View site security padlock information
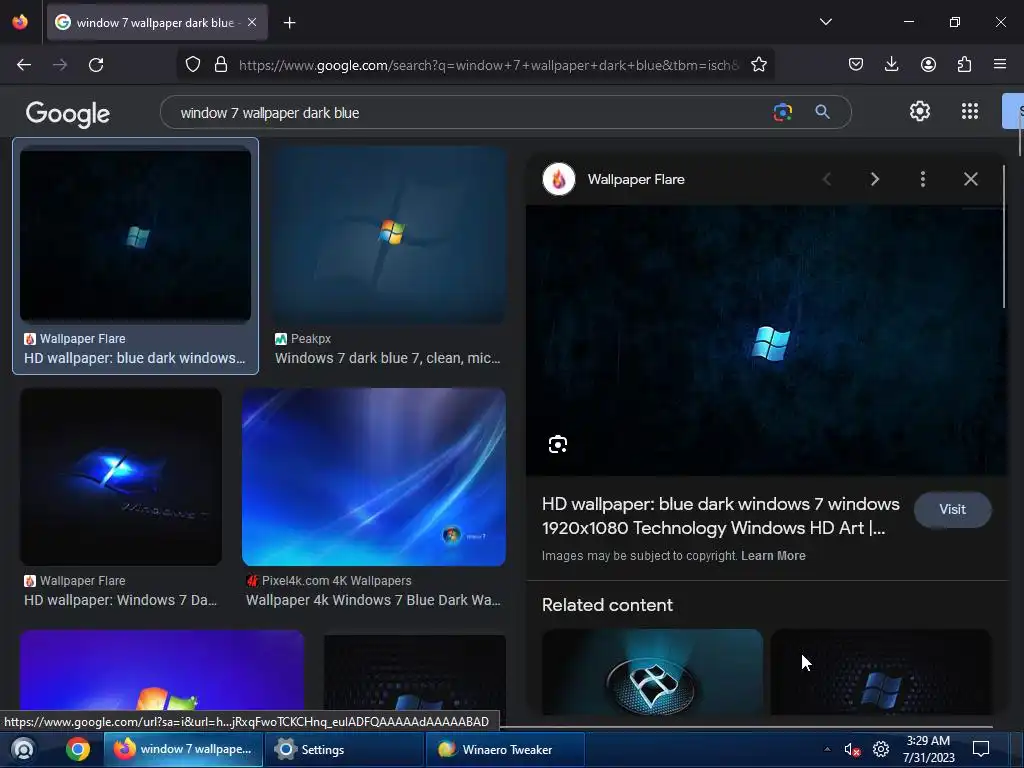The height and width of the screenshot is (768, 1024). (x=221, y=65)
